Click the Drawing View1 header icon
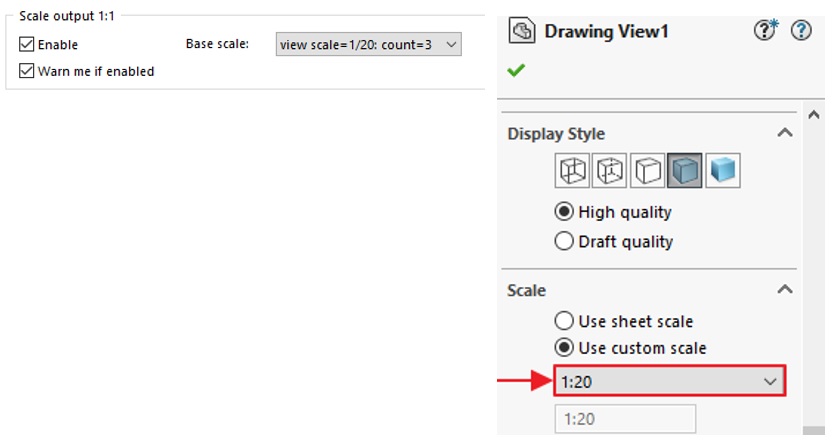This screenshot has height=446, width=837. (522, 30)
